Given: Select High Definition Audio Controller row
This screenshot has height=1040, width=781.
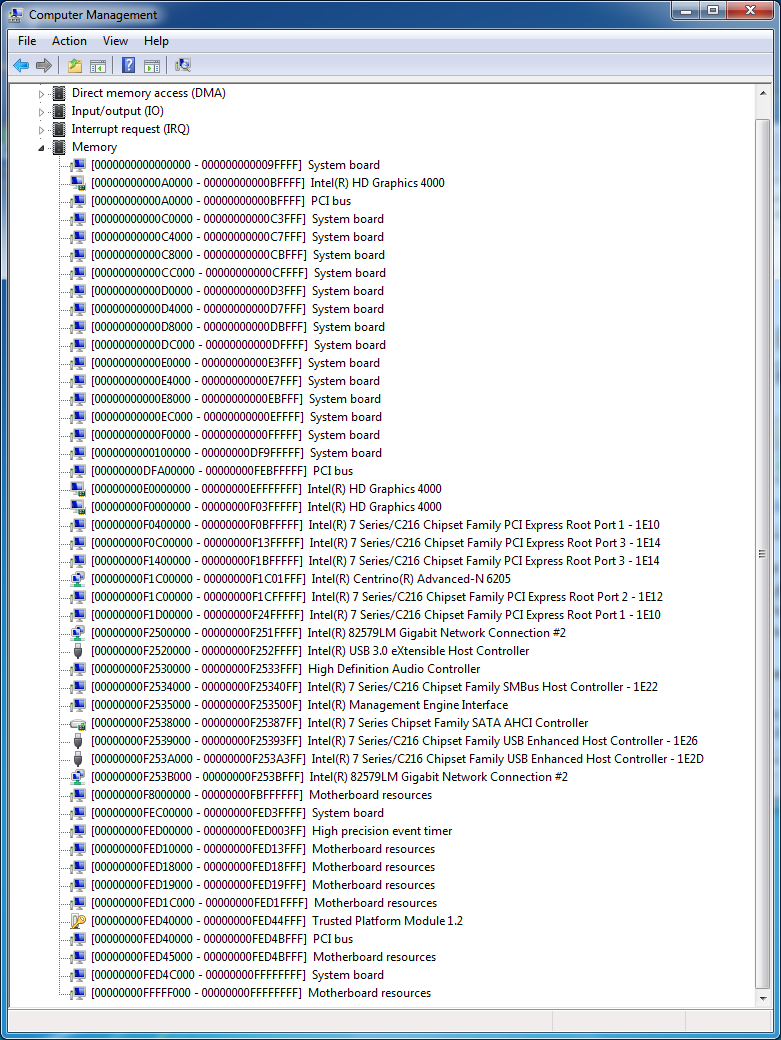Looking at the screenshot, I should 286,669.
